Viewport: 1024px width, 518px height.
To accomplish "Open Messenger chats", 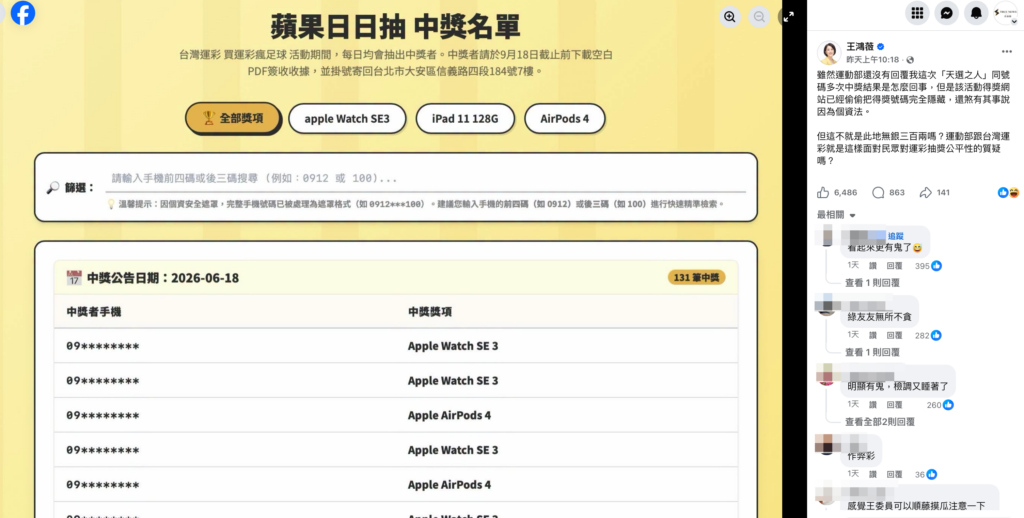I will (x=946, y=13).
